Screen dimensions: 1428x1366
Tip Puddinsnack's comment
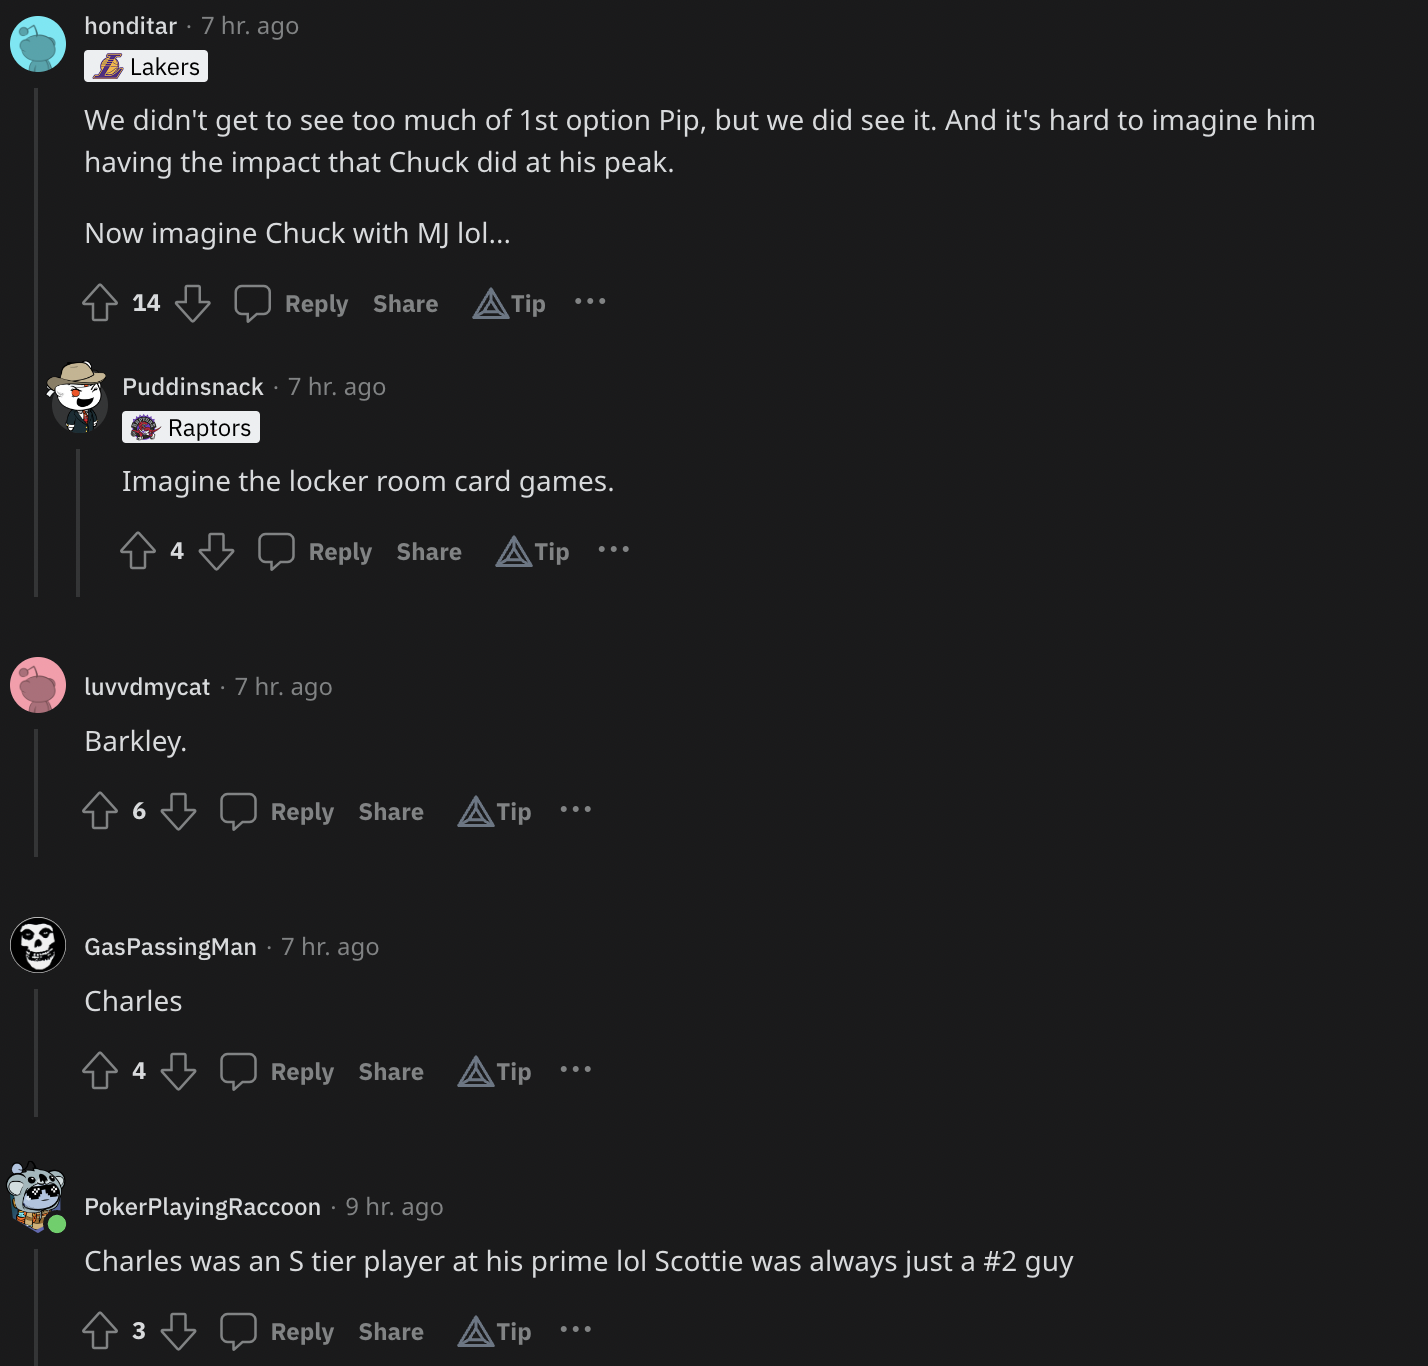532,552
